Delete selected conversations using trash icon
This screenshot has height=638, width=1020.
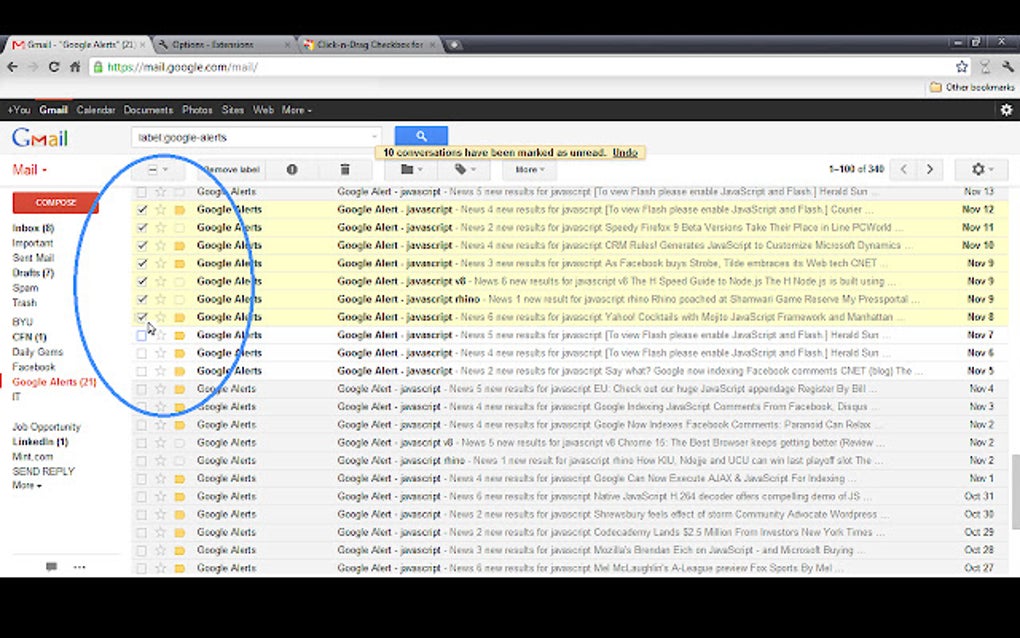[344, 169]
